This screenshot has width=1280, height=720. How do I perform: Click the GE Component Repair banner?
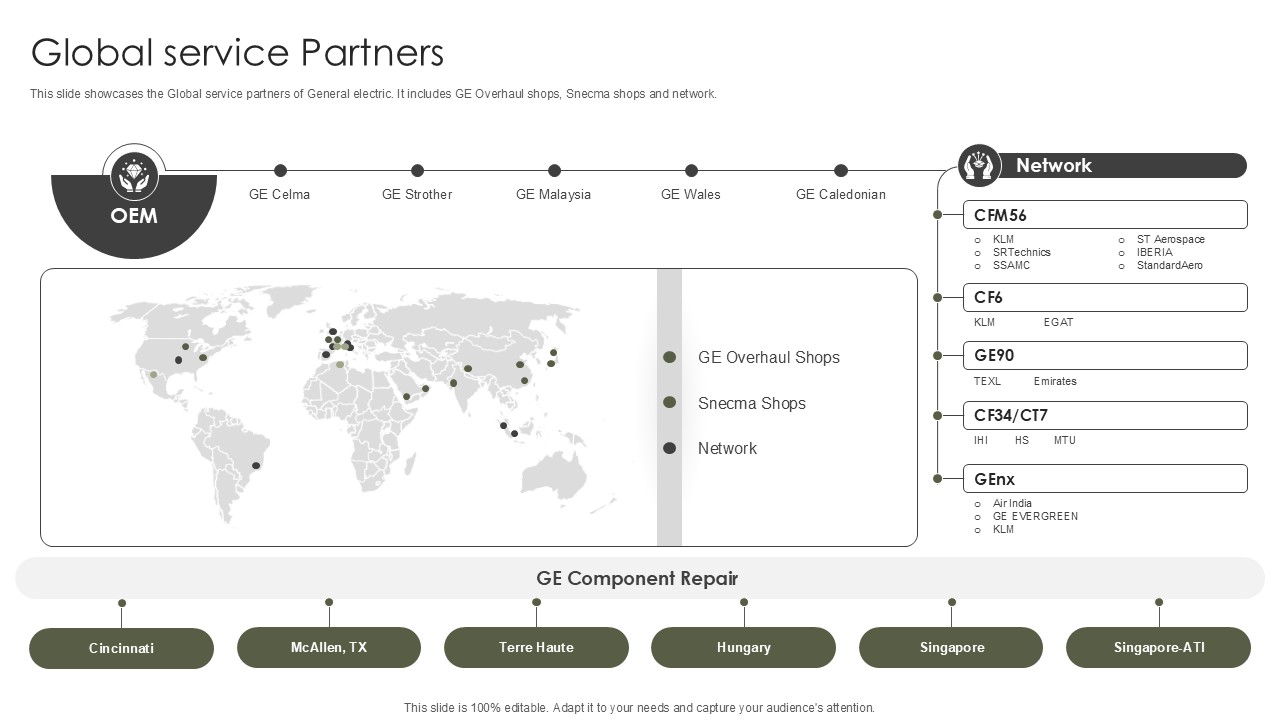click(x=640, y=578)
